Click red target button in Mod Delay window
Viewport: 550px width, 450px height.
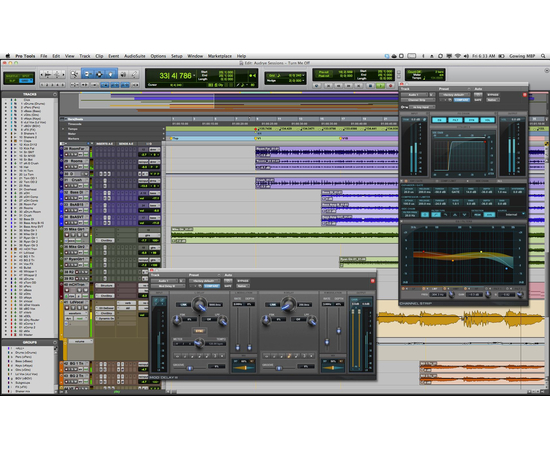(x=373, y=281)
